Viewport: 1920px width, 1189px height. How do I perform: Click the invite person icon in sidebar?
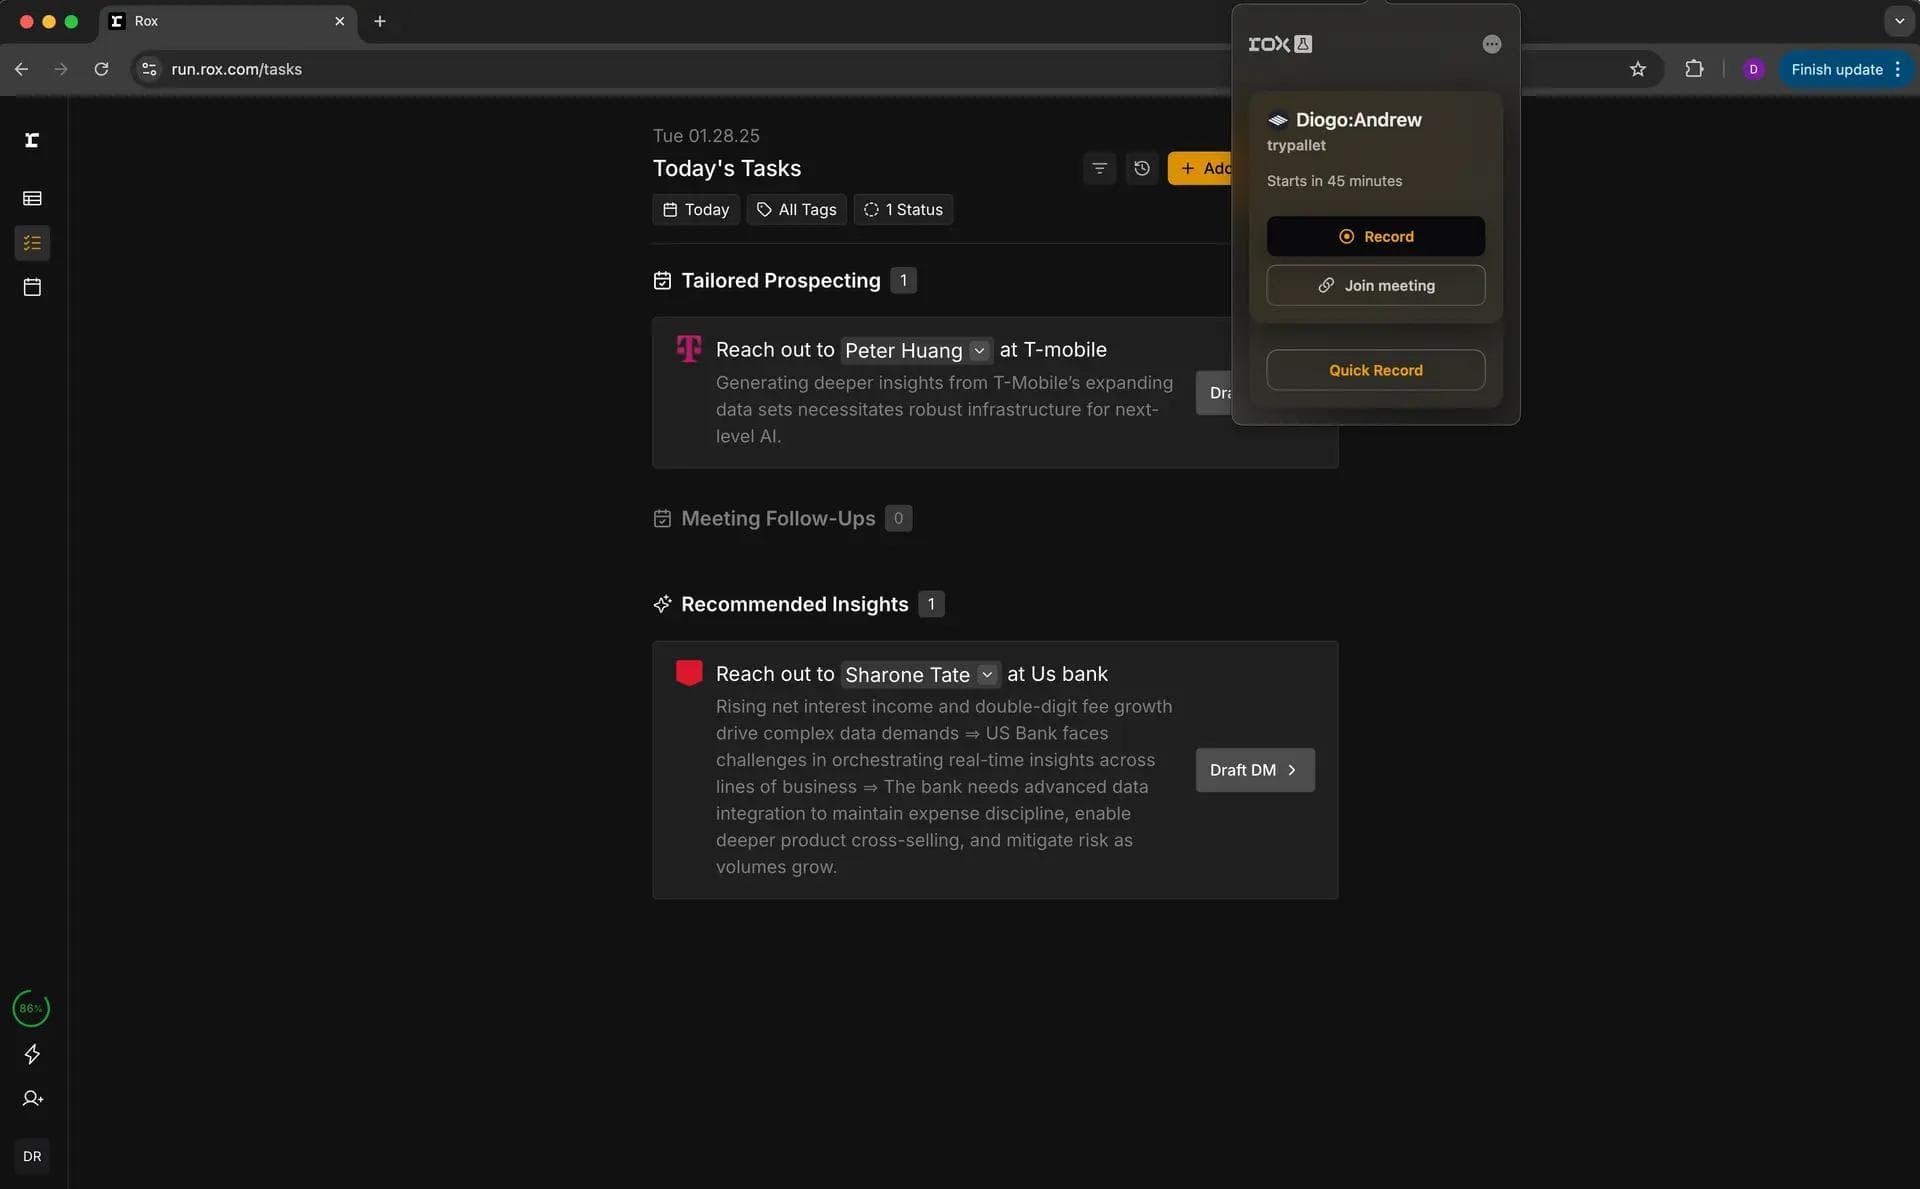point(32,1099)
